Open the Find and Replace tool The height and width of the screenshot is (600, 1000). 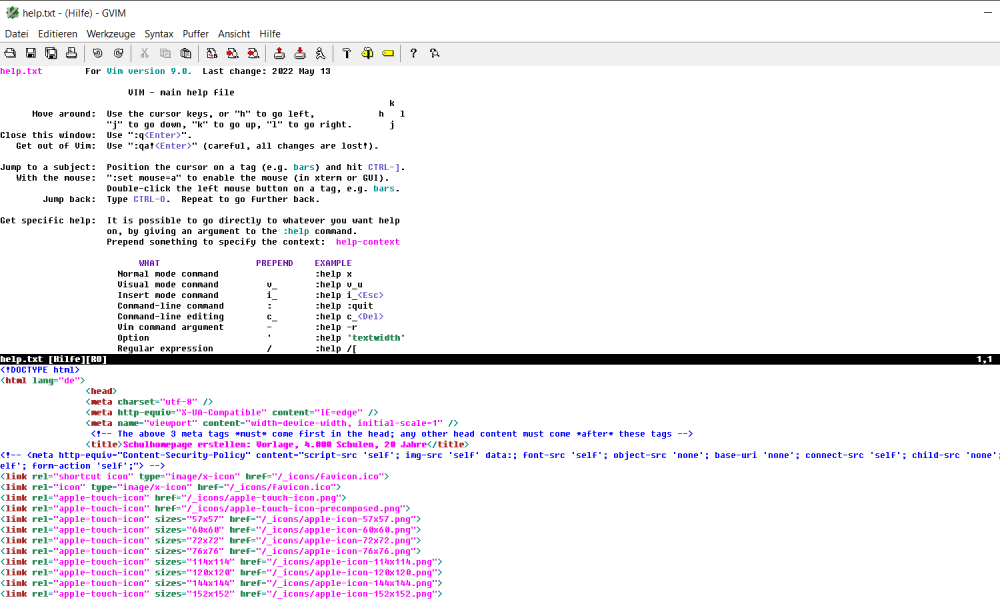pos(212,54)
